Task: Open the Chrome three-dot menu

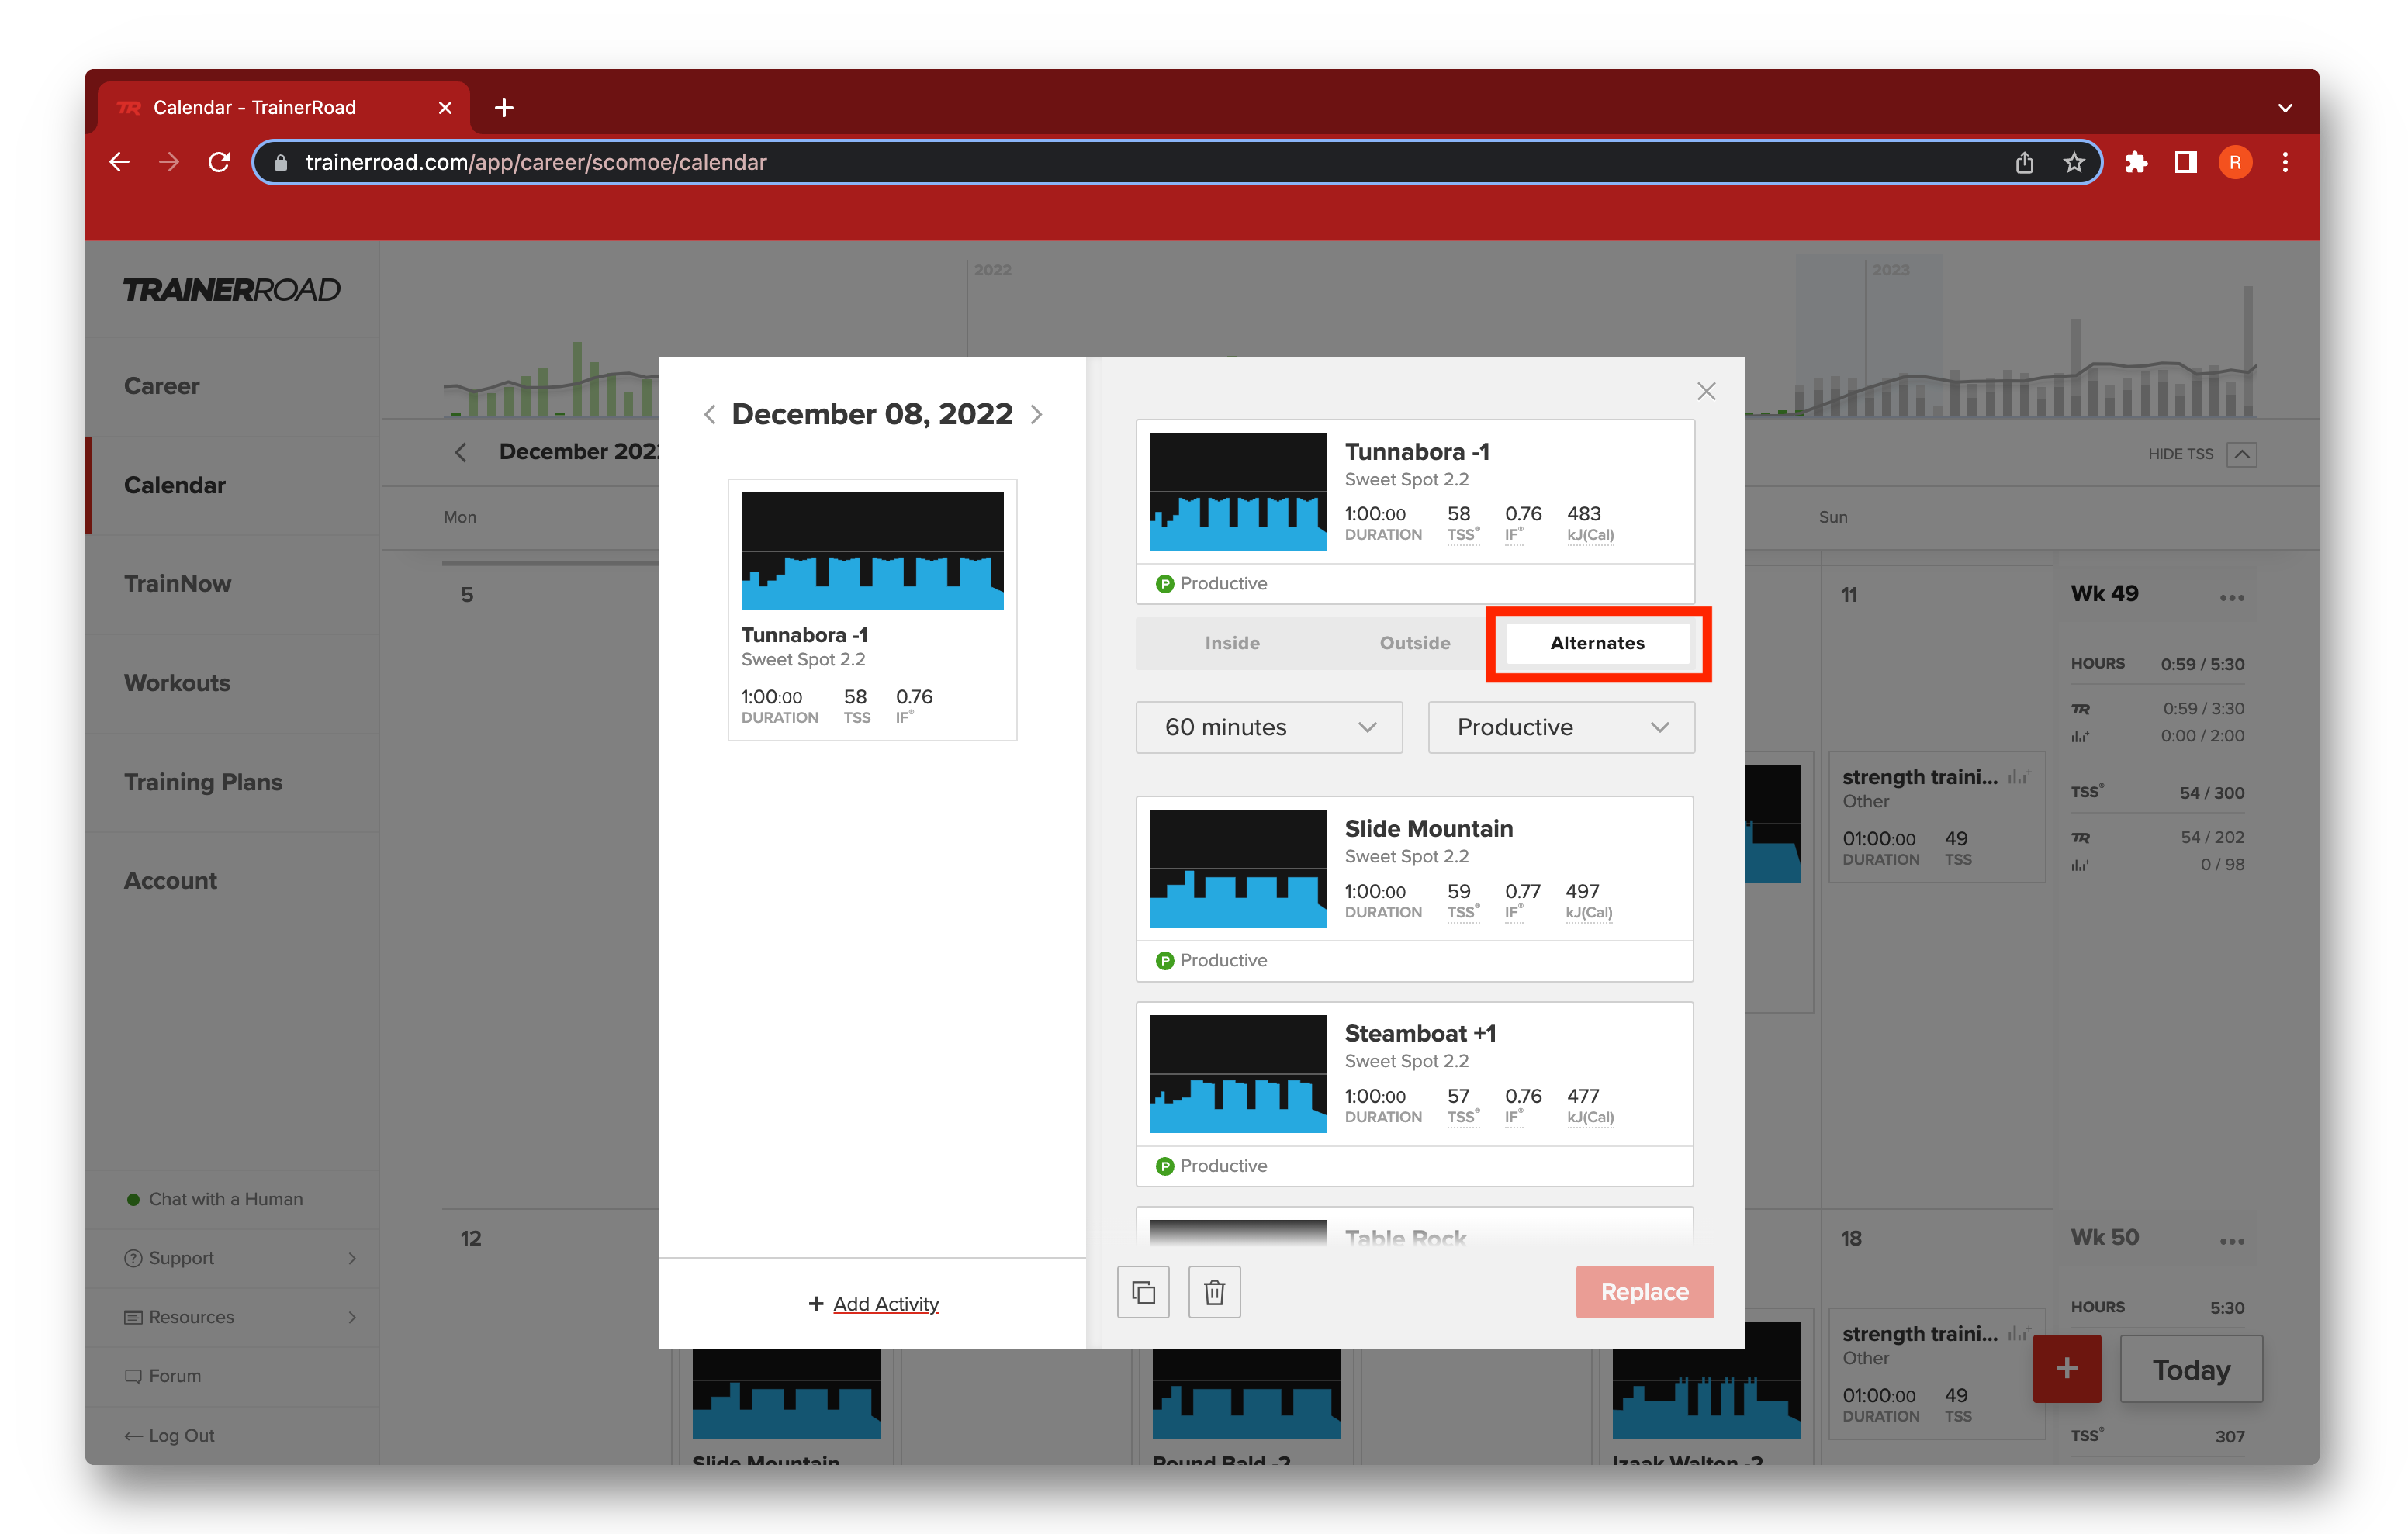Action: click(x=2285, y=162)
